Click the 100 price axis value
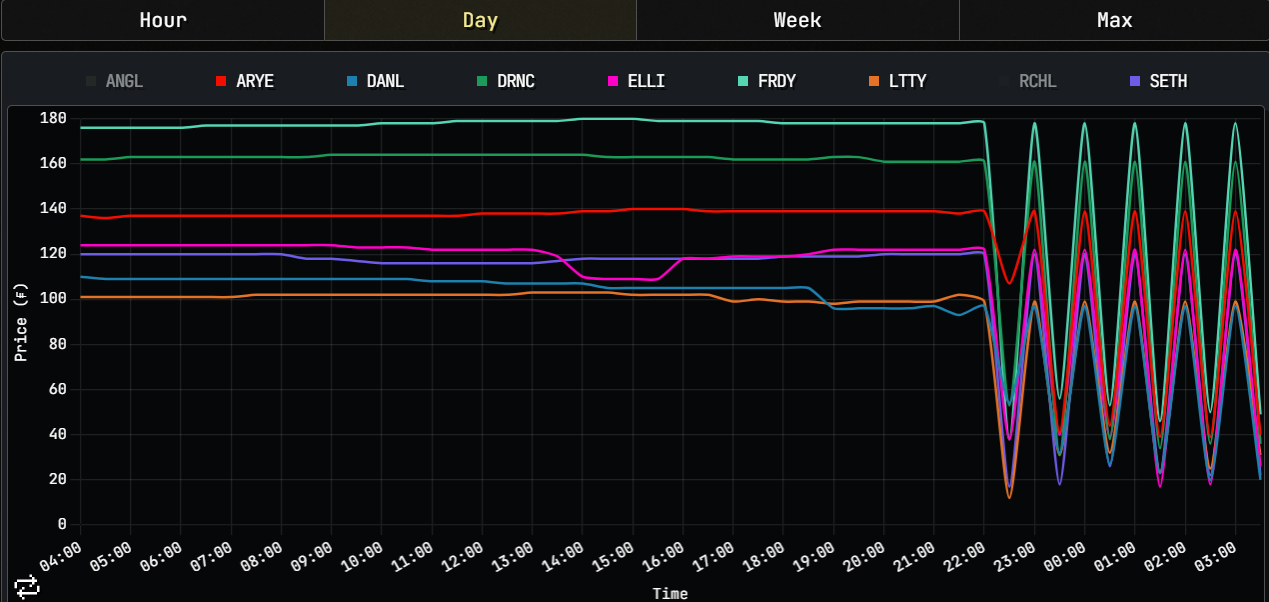 [52, 299]
